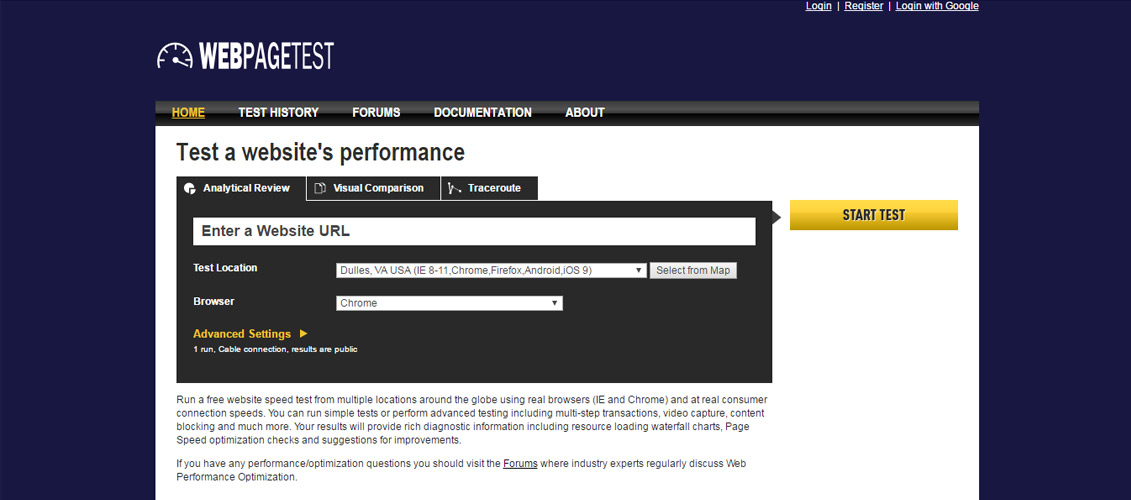Click the Advanced Settings yellow arrow

(304, 333)
